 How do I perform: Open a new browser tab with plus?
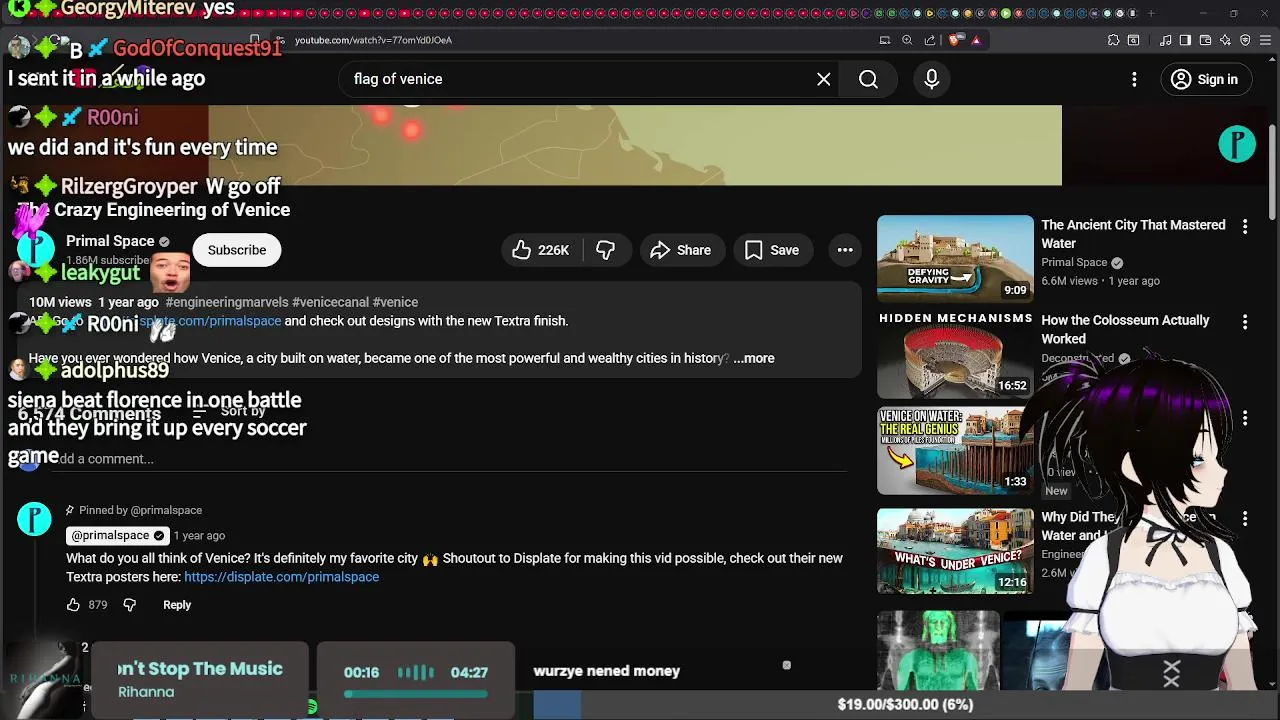coord(1151,13)
